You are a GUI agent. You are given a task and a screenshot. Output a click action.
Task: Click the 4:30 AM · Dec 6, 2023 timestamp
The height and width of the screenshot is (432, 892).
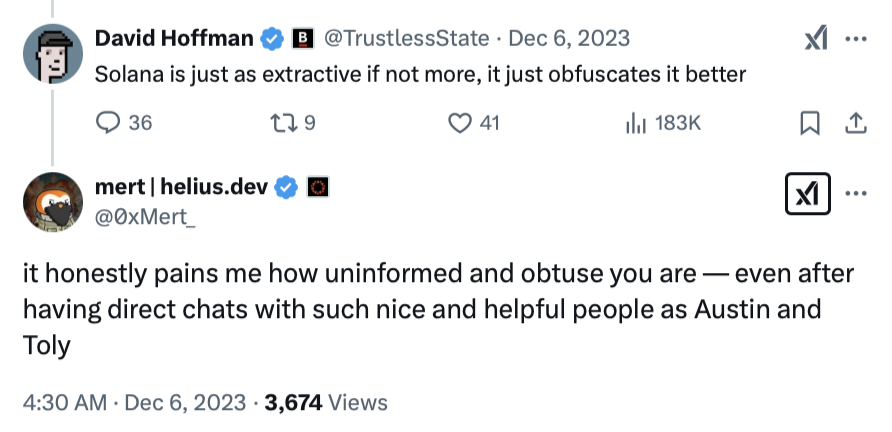coord(134,402)
